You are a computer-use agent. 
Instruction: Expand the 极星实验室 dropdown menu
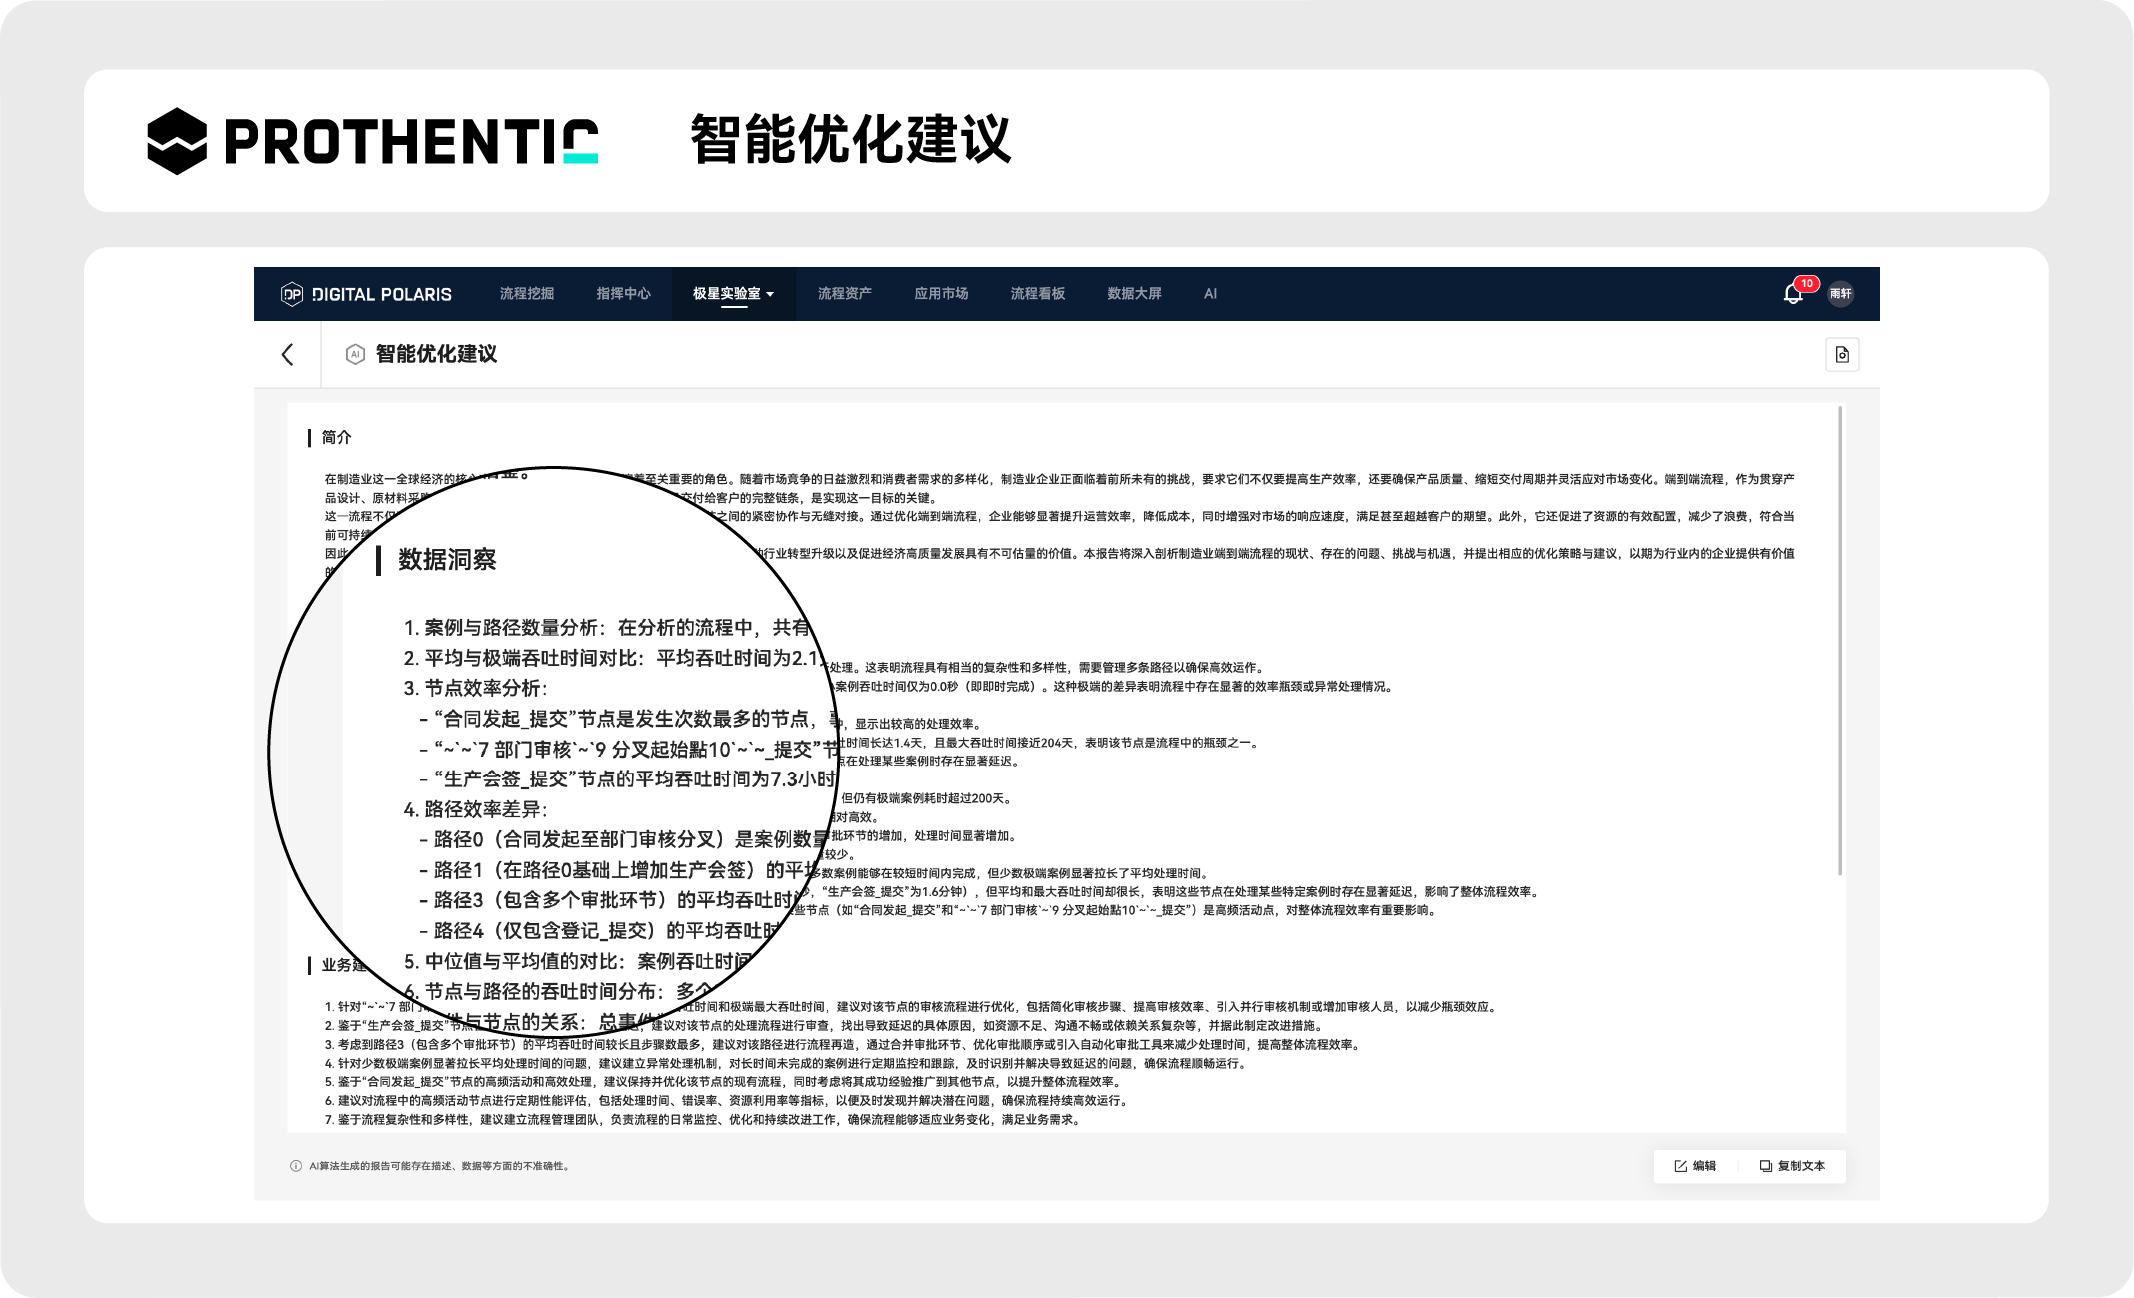734,294
